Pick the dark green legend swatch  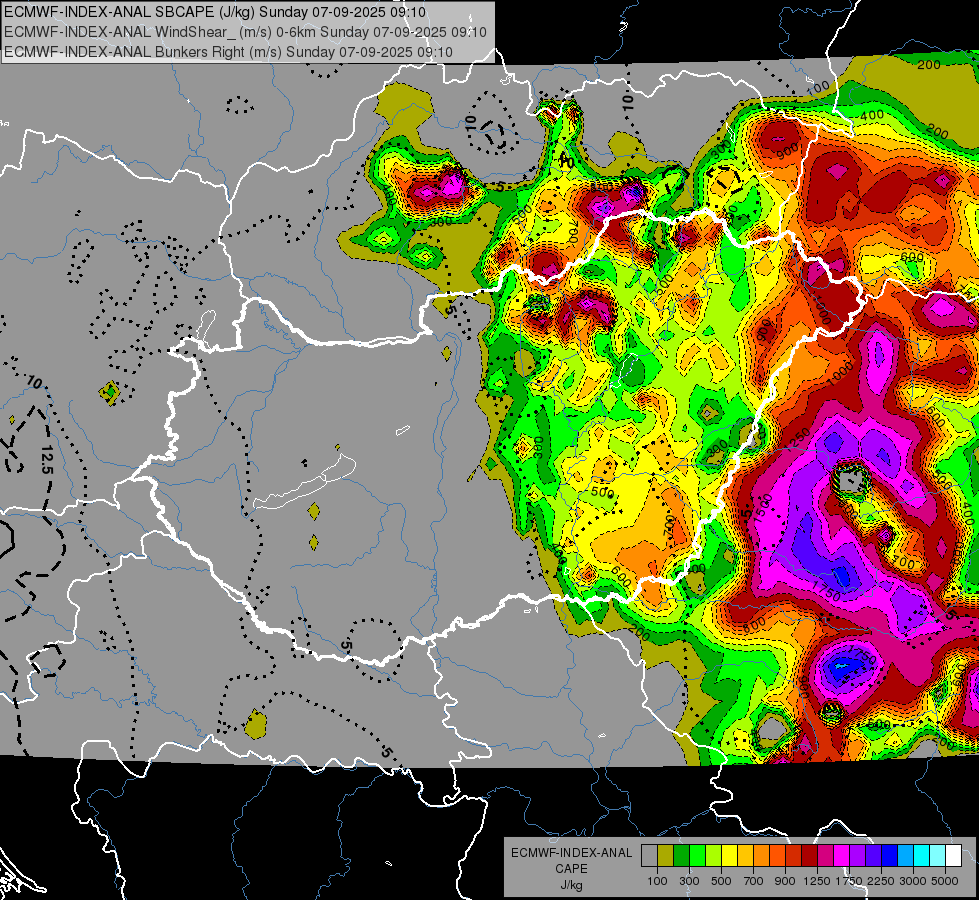click(681, 856)
